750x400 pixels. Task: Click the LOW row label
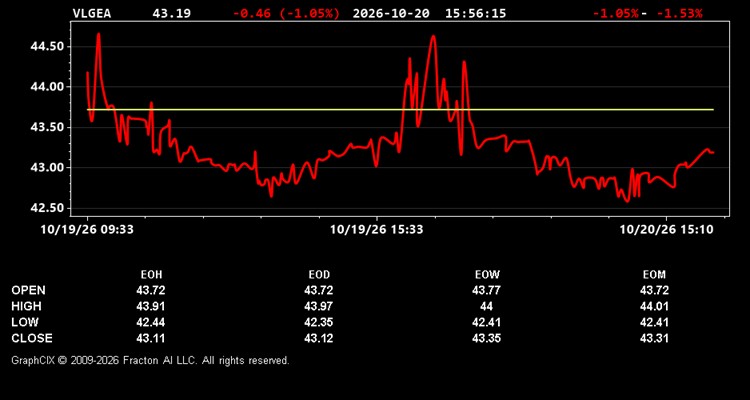[25, 322]
